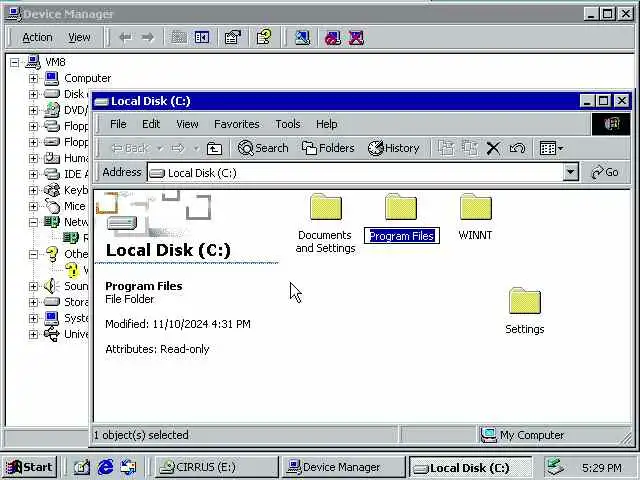This screenshot has width=640, height=480.
Task: Click Outlook Express quick launch icon
Action: [x=129, y=467]
